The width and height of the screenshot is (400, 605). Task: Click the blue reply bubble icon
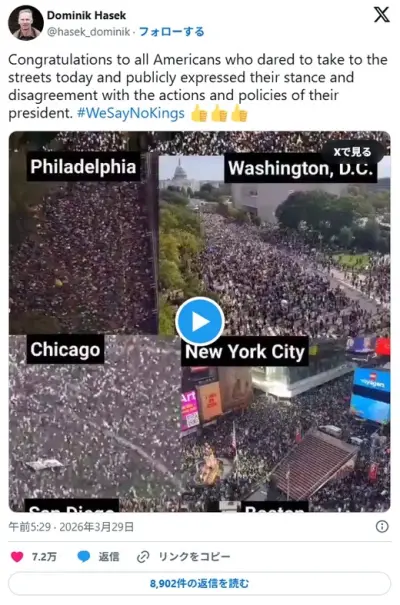[84, 556]
